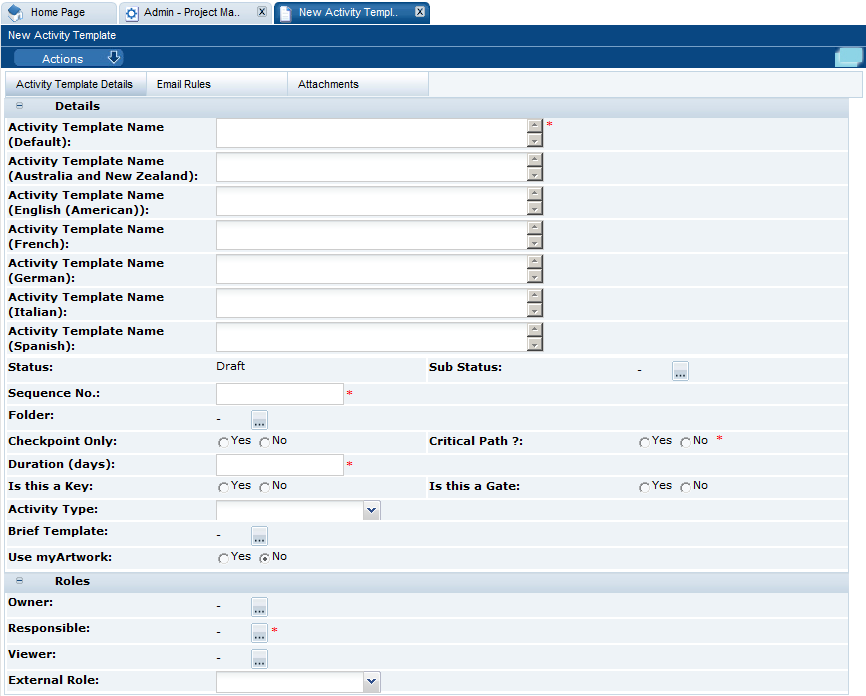Click the document icon on New Activity Template tab
The height and width of the screenshot is (696, 866).
[284, 13]
